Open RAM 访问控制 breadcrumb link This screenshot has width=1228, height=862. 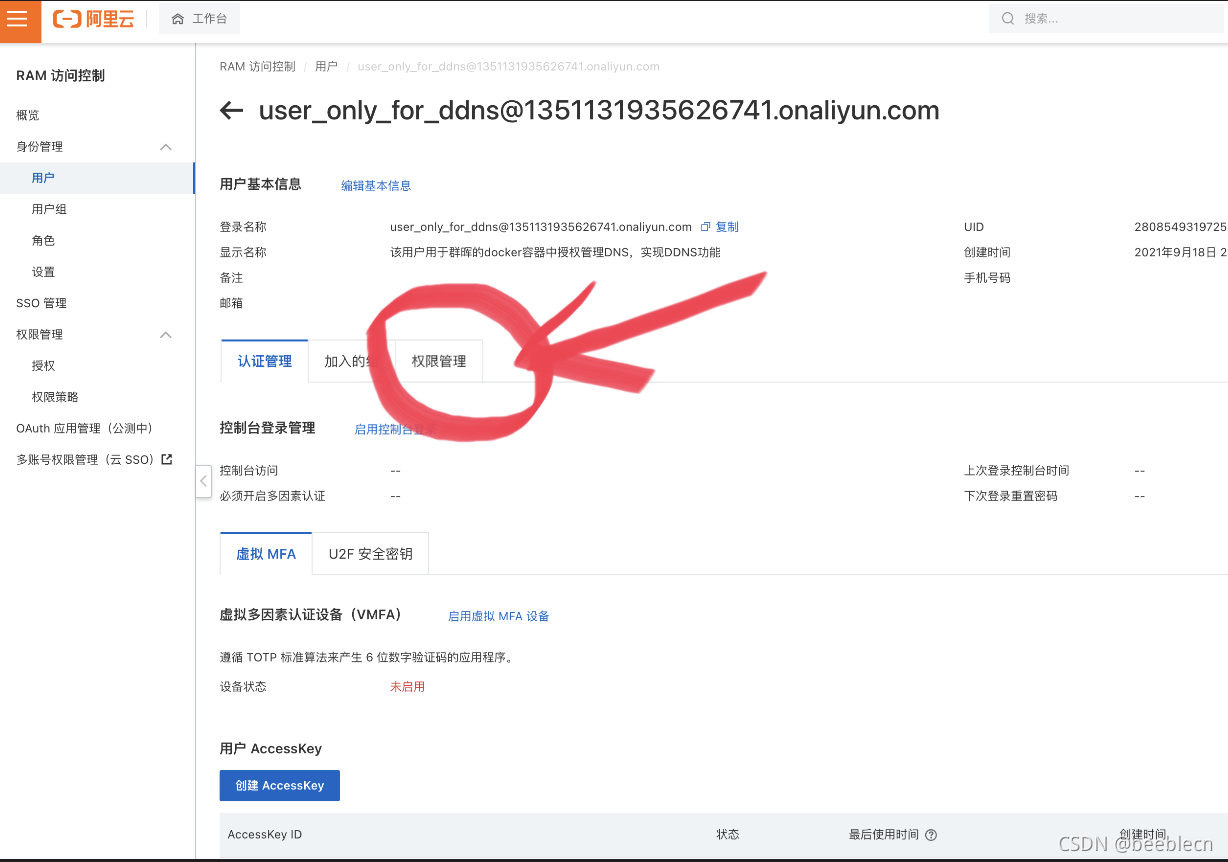tap(258, 67)
